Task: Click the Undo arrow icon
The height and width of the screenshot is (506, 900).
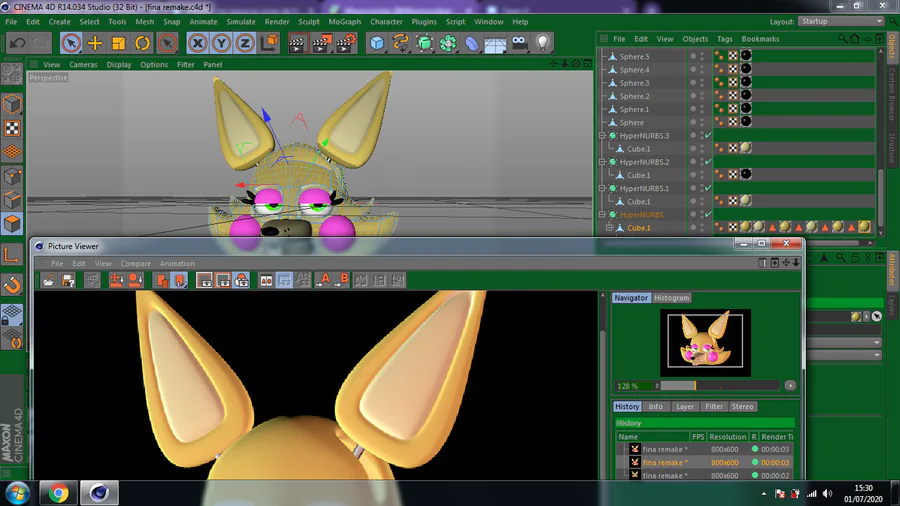Action: tap(18, 43)
